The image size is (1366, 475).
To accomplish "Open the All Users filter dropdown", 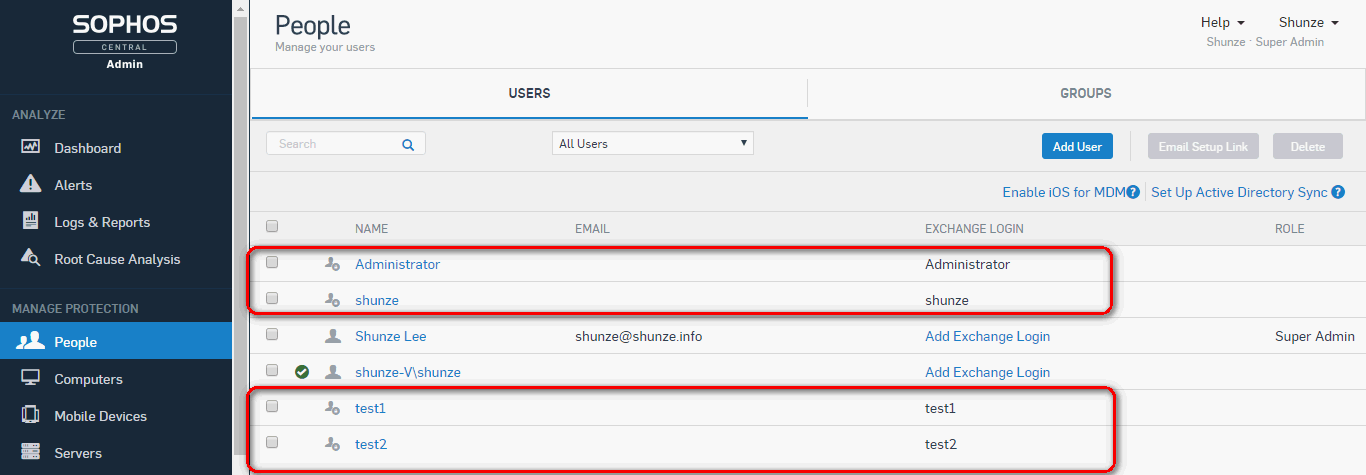I will [x=653, y=143].
